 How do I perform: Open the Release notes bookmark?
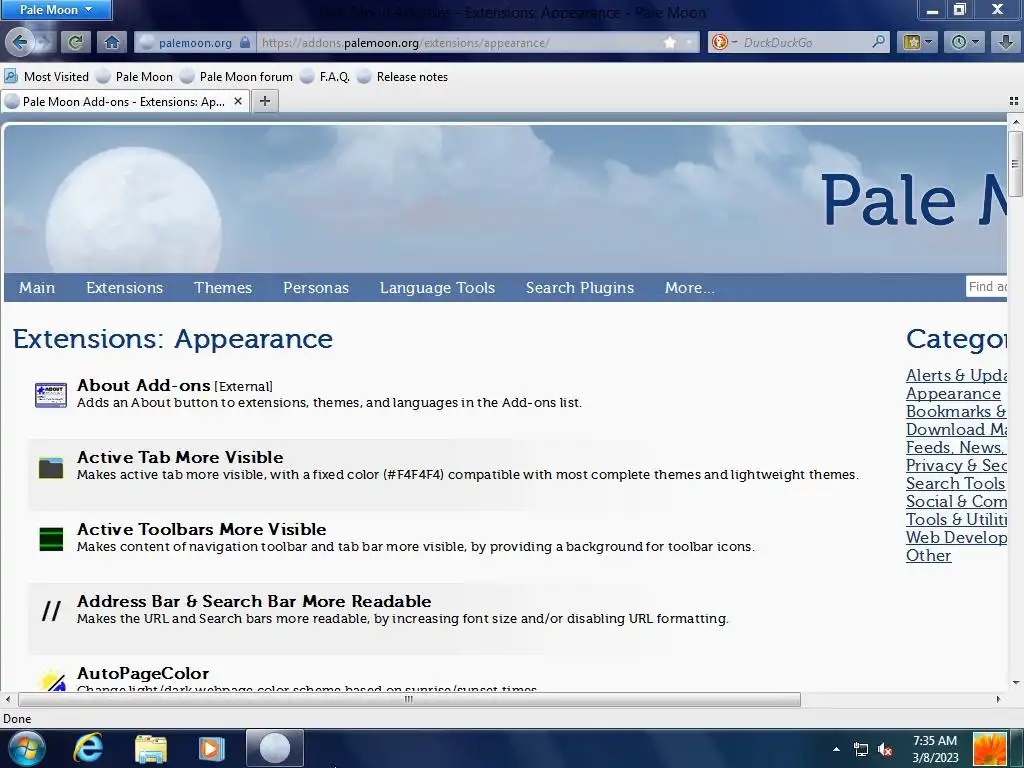coord(402,76)
